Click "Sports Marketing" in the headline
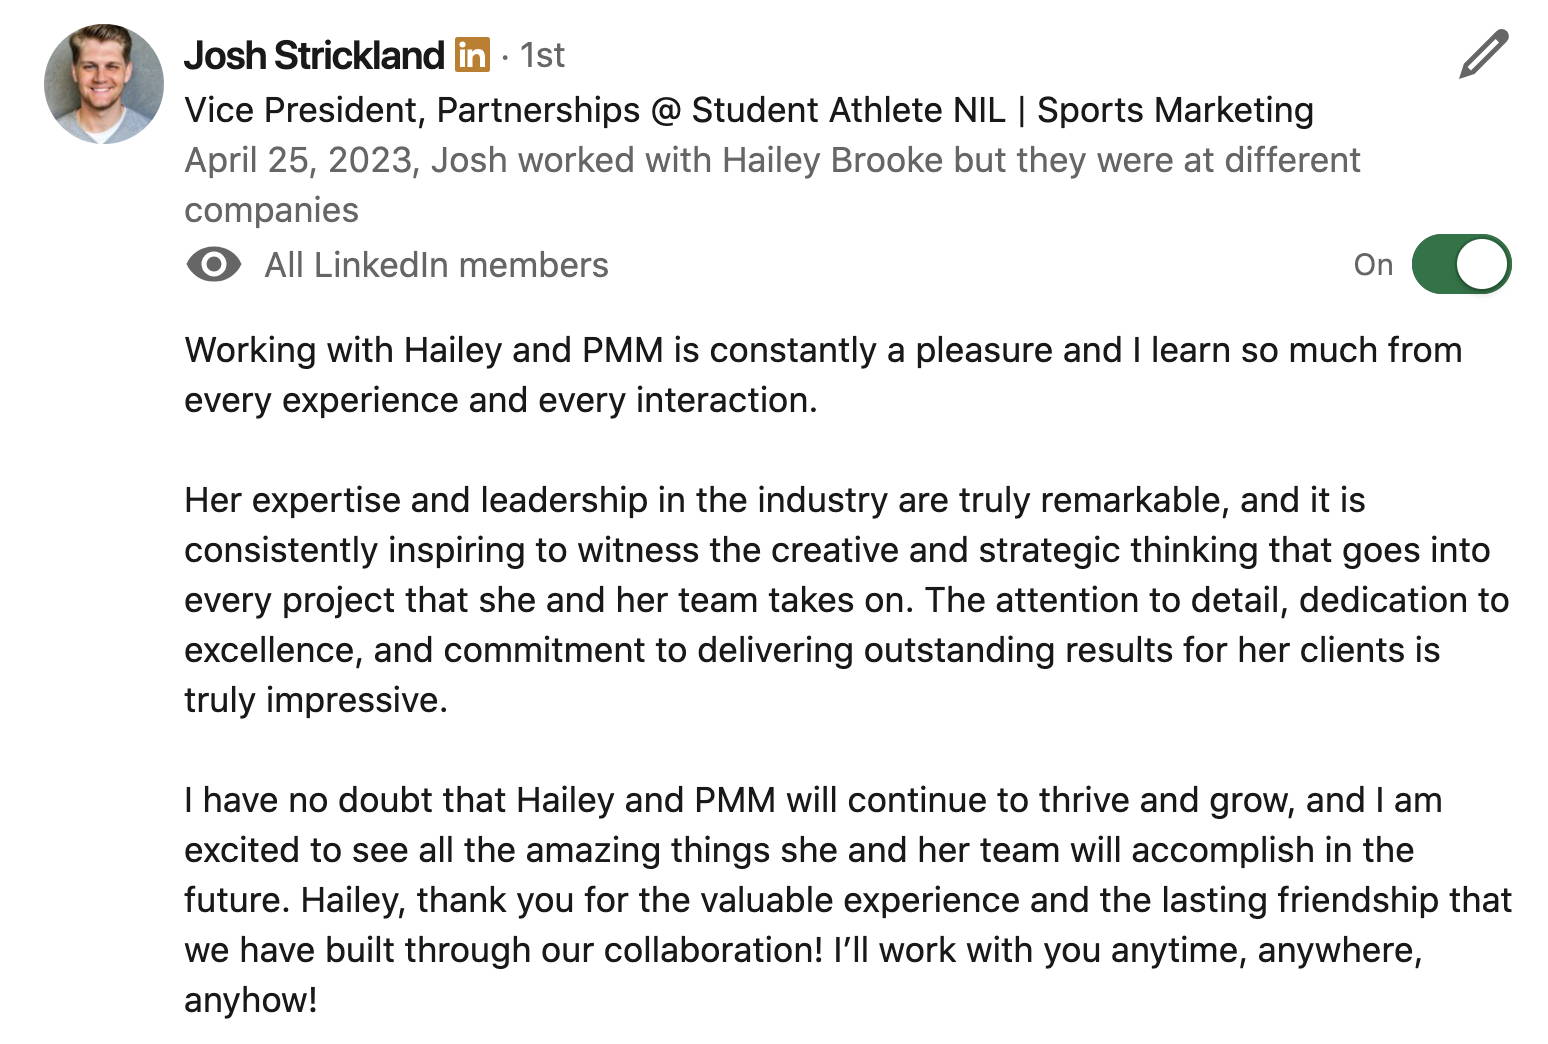Image resolution: width=1548 pixels, height=1044 pixels. click(1175, 110)
